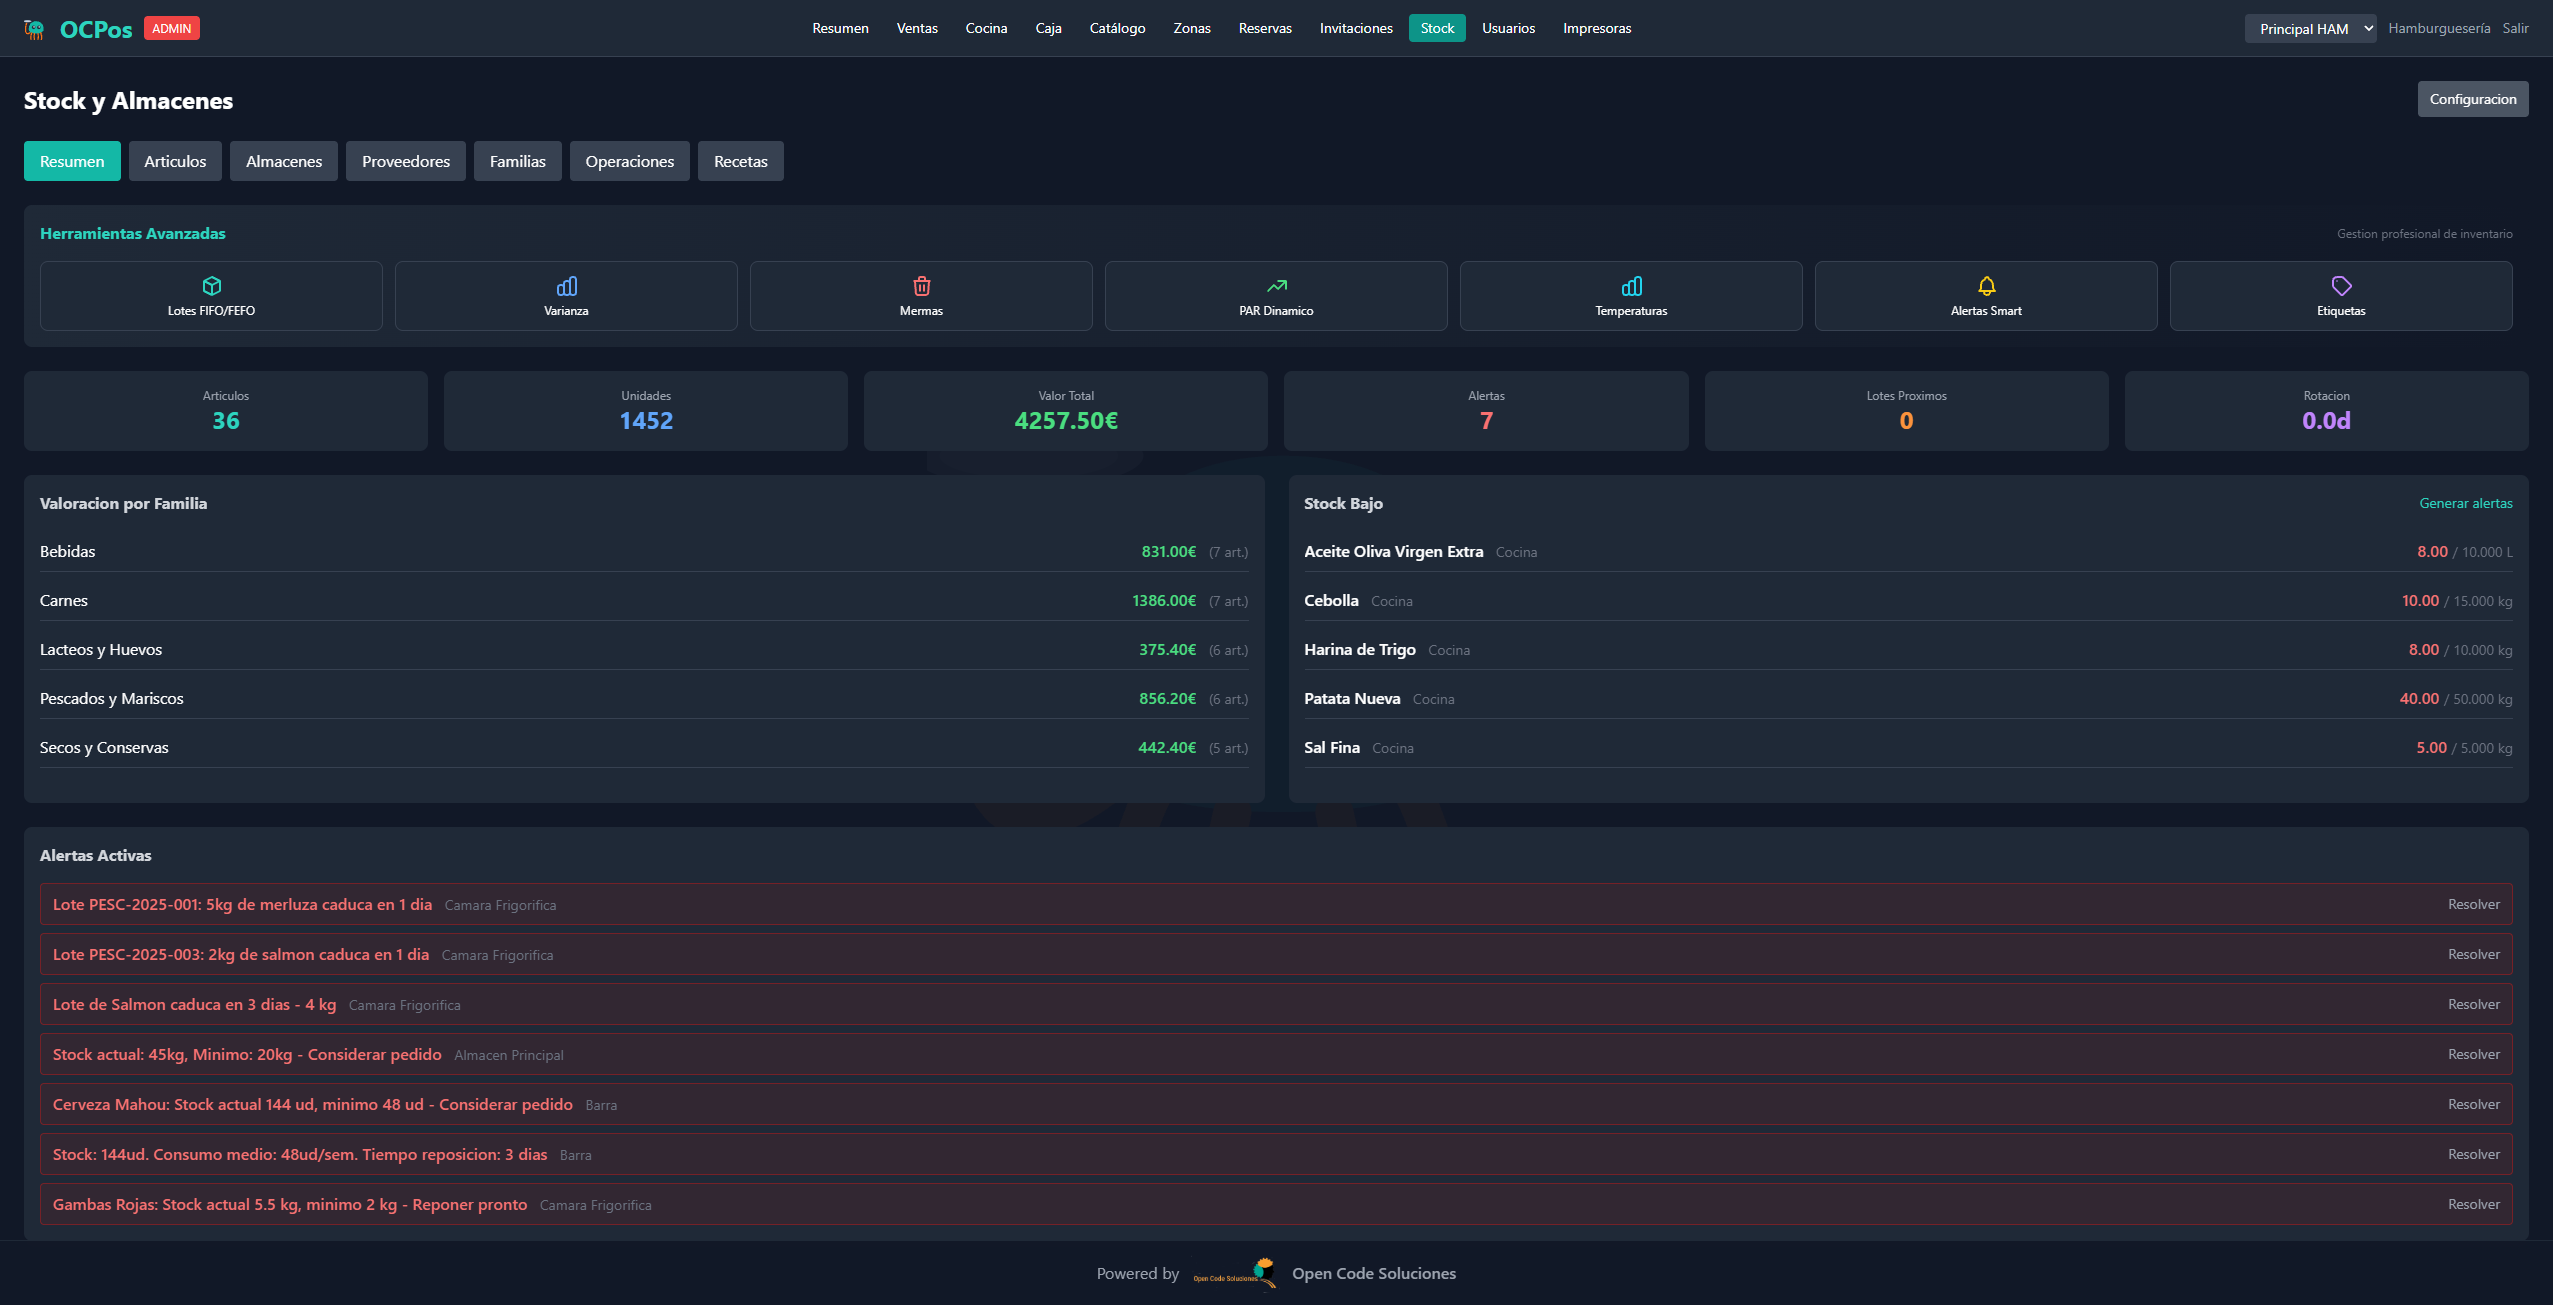Screen dimensions: 2553x1305
Task: Switch to the Familias tab
Action: tap(518, 161)
